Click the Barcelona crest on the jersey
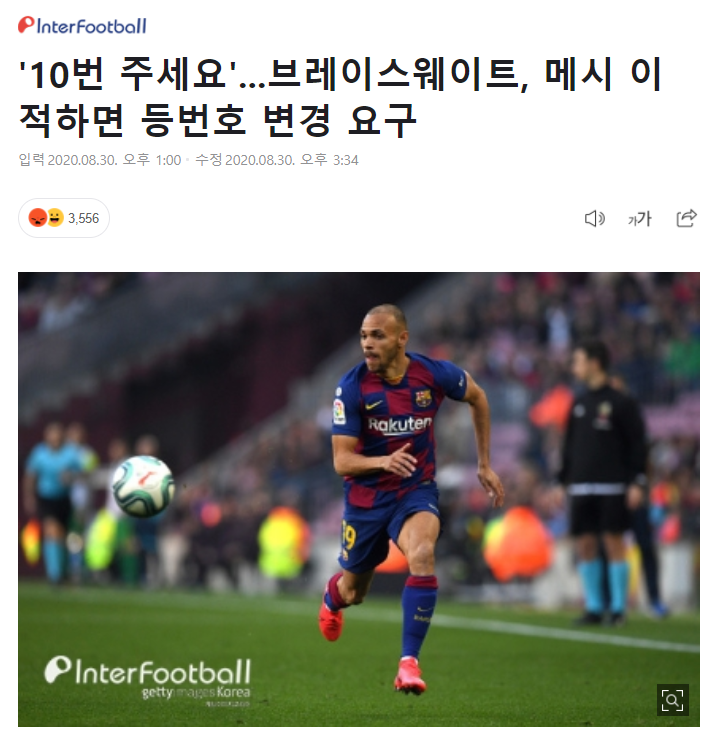Screen dimensions: 710x739 423,397
